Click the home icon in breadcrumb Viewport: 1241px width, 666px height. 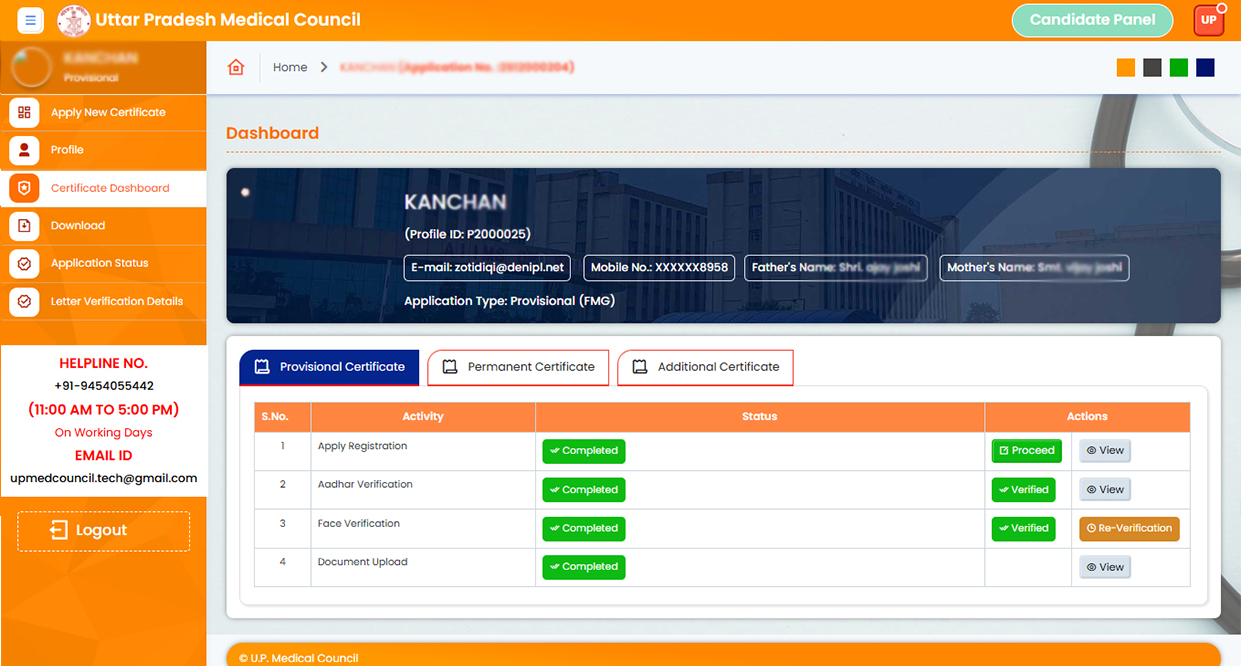(236, 67)
